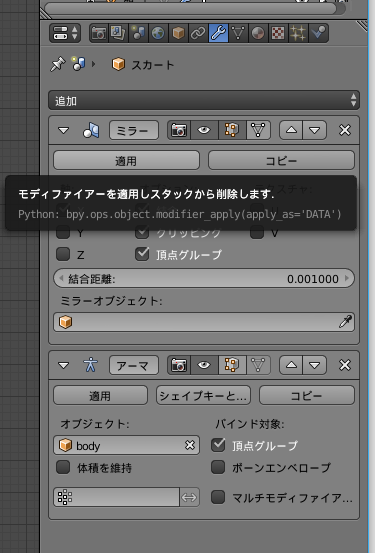Screen dimensions: 375x553
Task: Apply the ミラー modifier with 適用
Action: pos(126,160)
